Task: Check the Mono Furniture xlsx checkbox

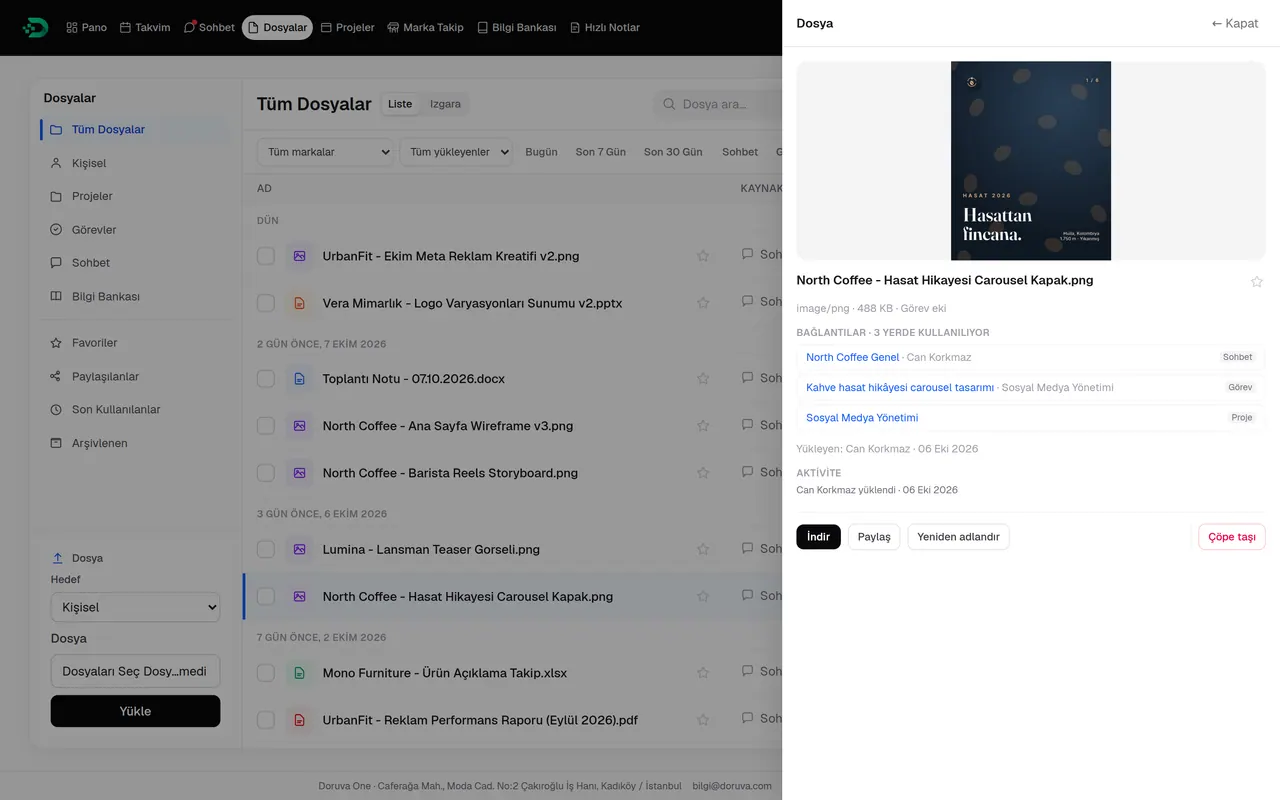Action: (x=266, y=673)
